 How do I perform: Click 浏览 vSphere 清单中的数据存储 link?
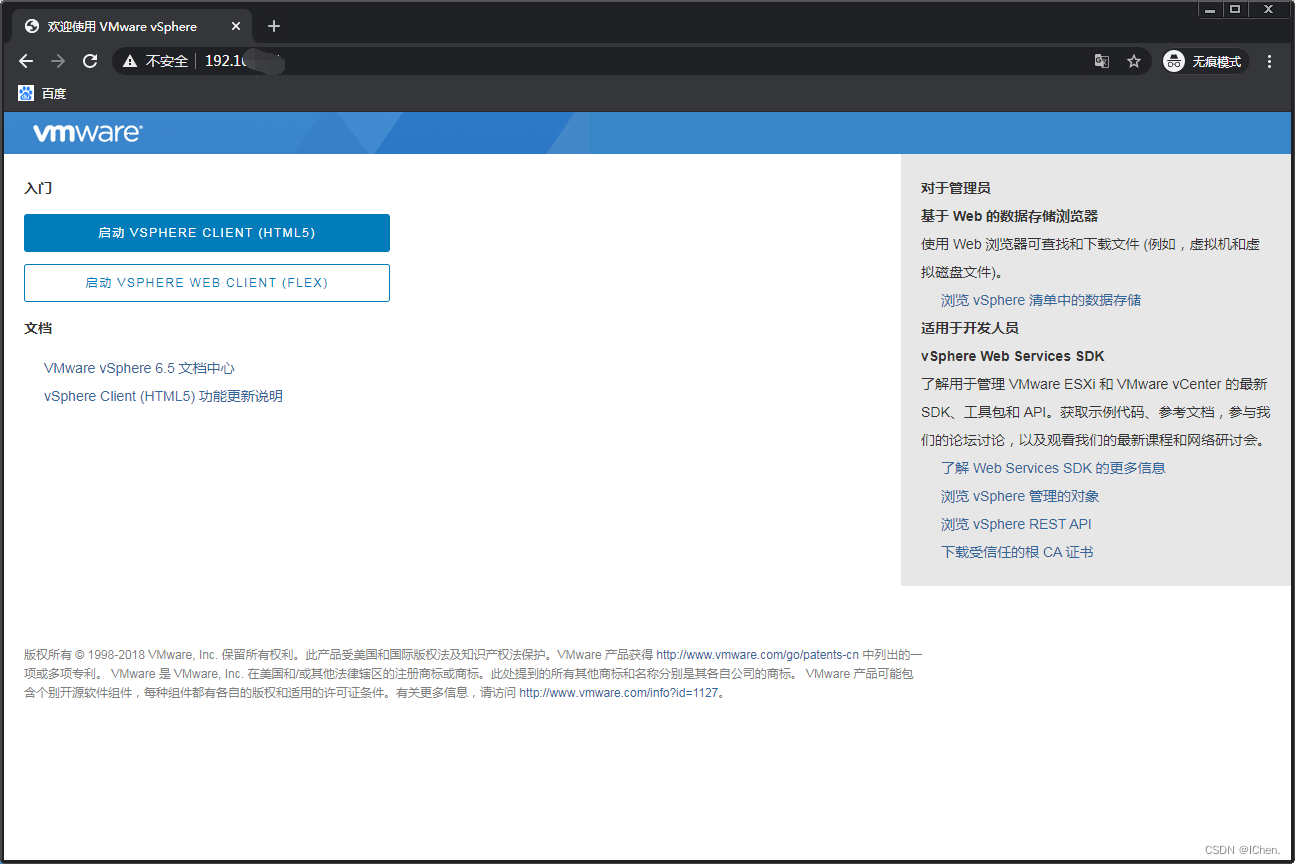1041,300
